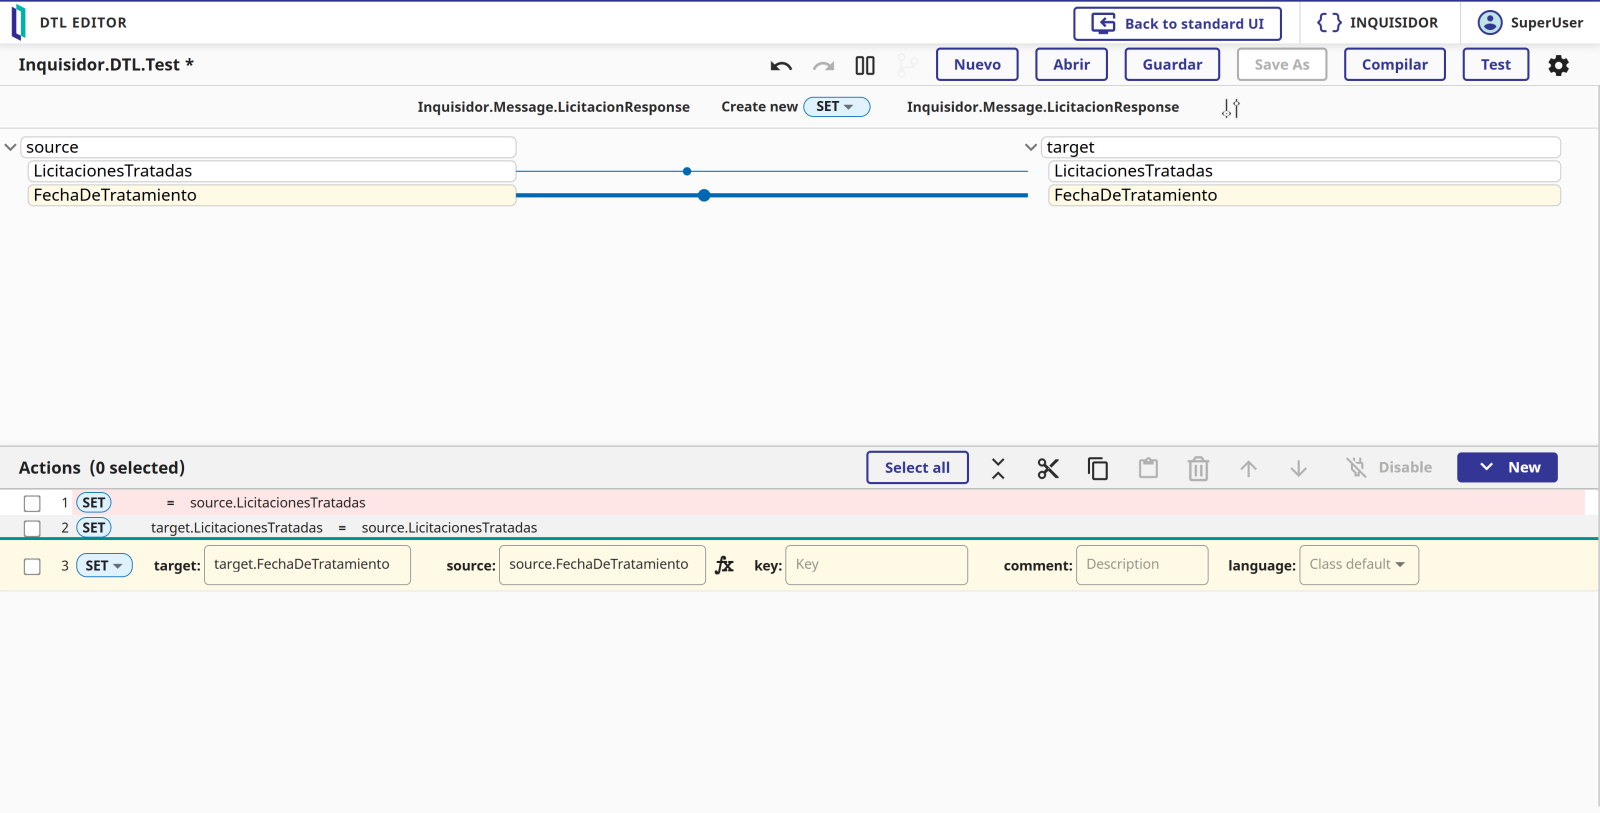Open the settings gear icon
Viewport: 1600px width, 813px height.
tap(1558, 66)
